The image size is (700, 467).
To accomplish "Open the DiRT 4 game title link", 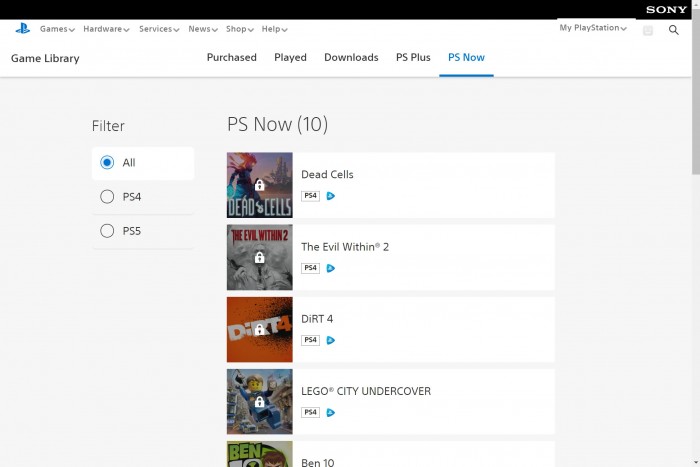I will click(317, 319).
